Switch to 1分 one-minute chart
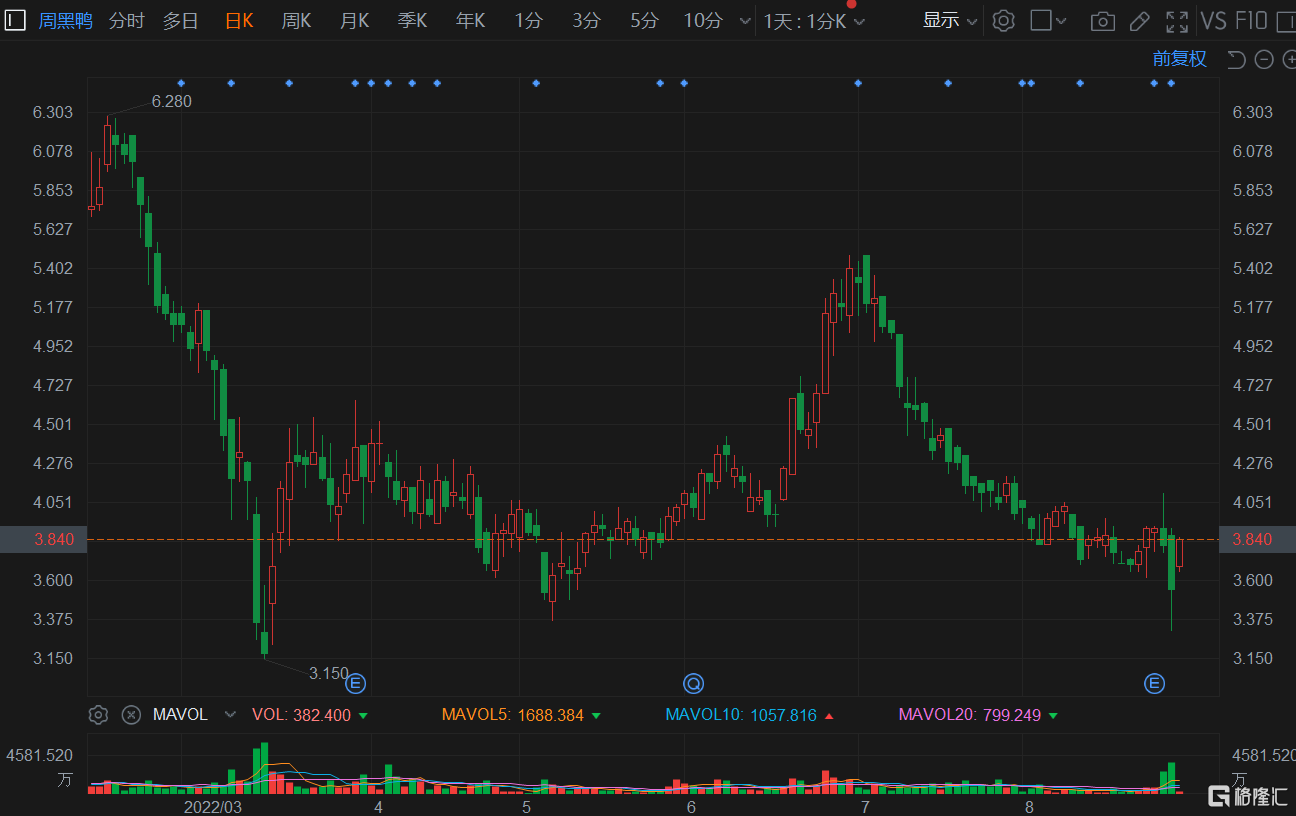 pyautogui.click(x=529, y=21)
